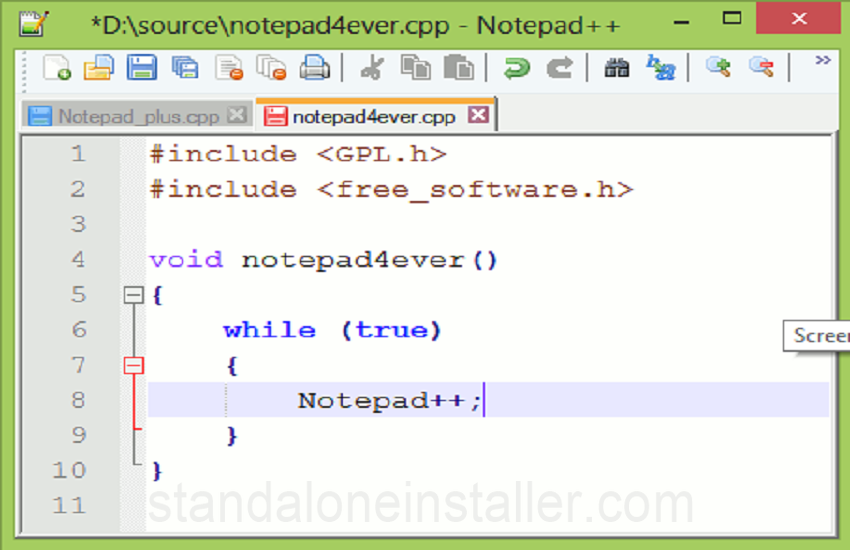Click "notepad4ever()" function name
850x550 pixels.
(x=369, y=260)
